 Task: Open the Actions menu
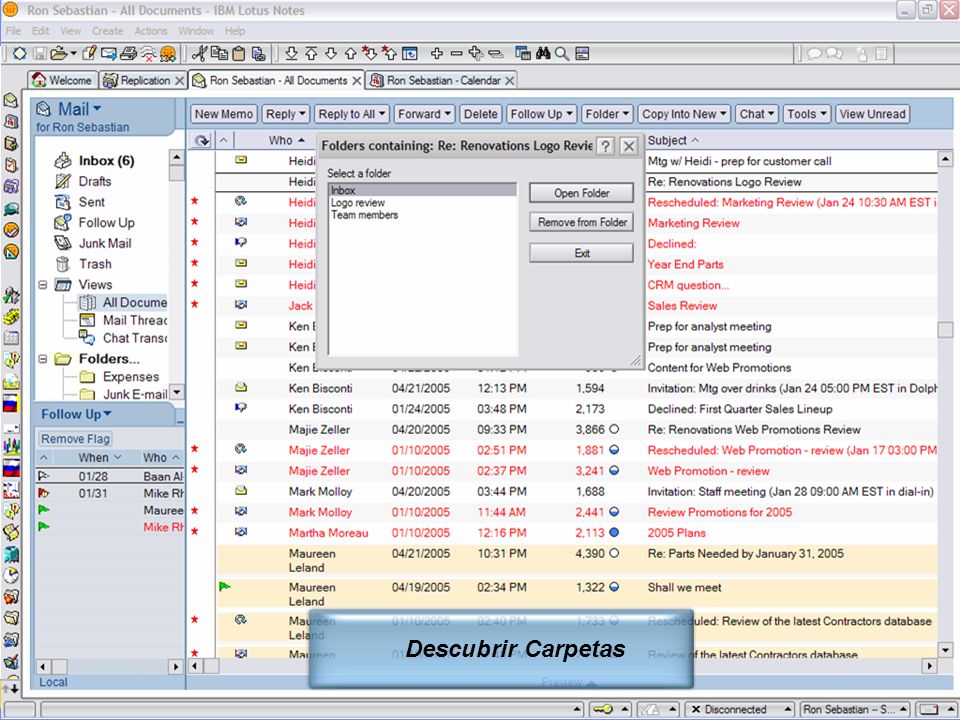point(151,31)
